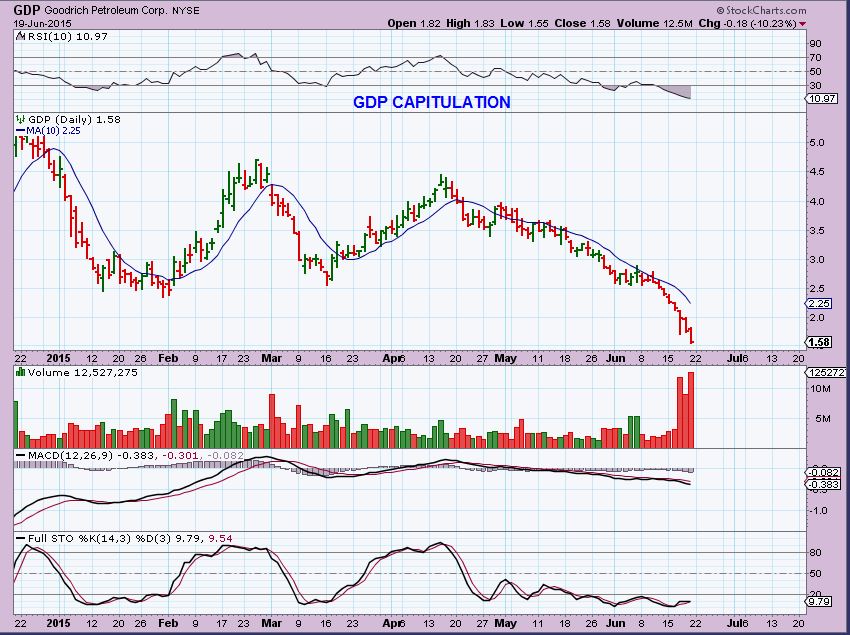Click the tallest red volume bar
The image size is (850, 635).
pyautogui.click(x=691, y=410)
